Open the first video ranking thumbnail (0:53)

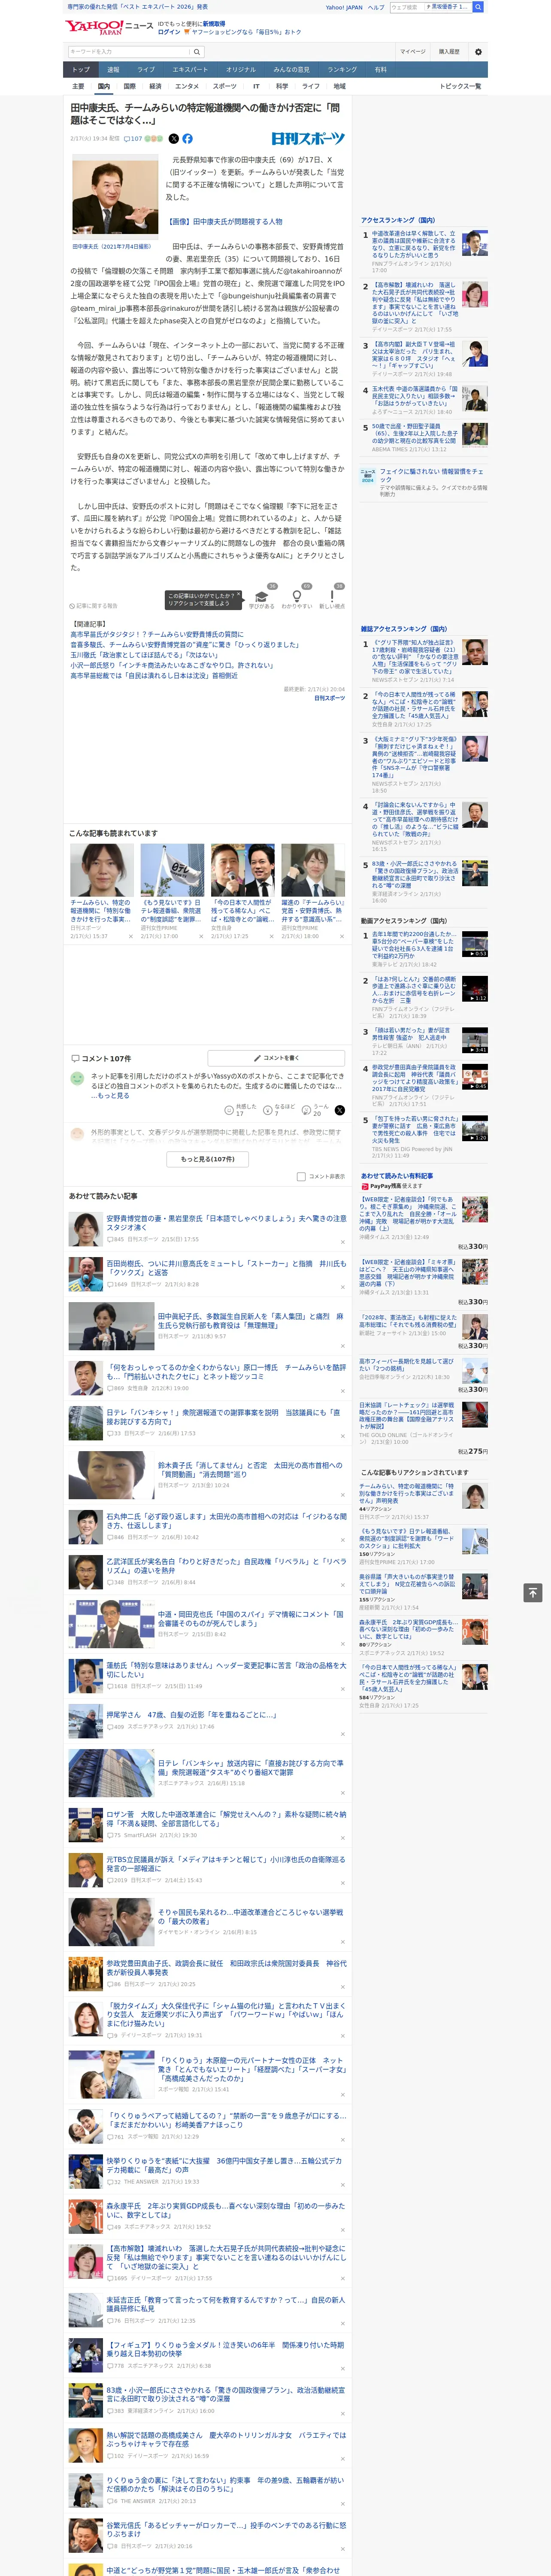coord(475,944)
